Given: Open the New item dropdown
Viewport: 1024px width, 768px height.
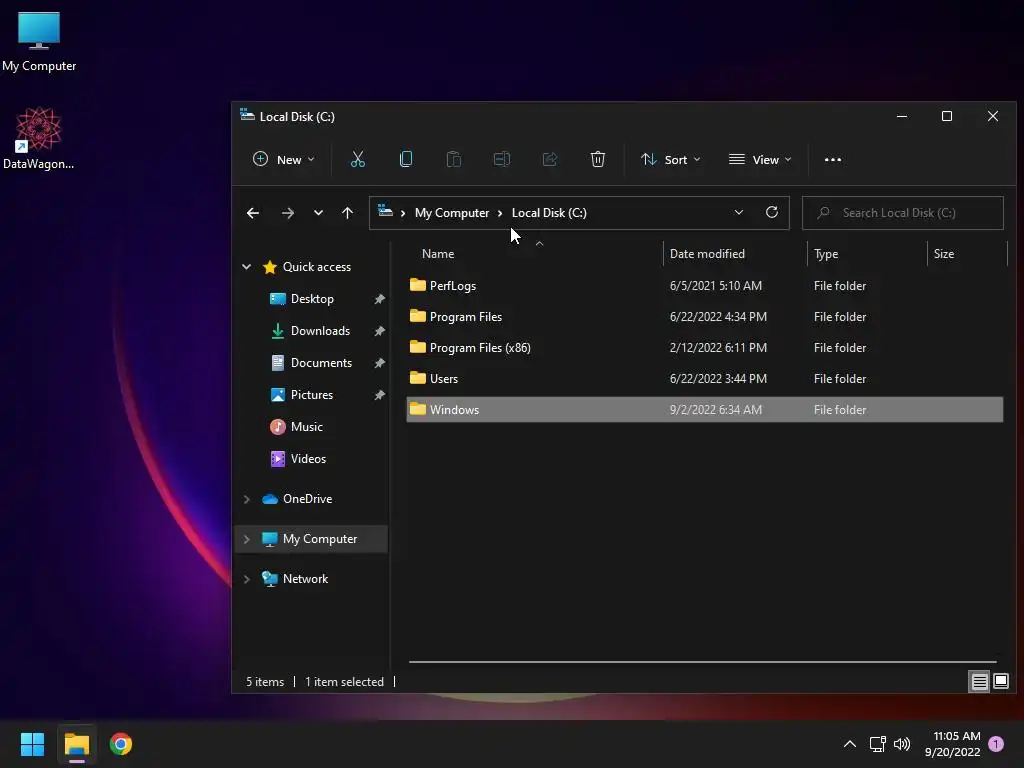Looking at the screenshot, I should pyautogui.click(x=283, y=159).
